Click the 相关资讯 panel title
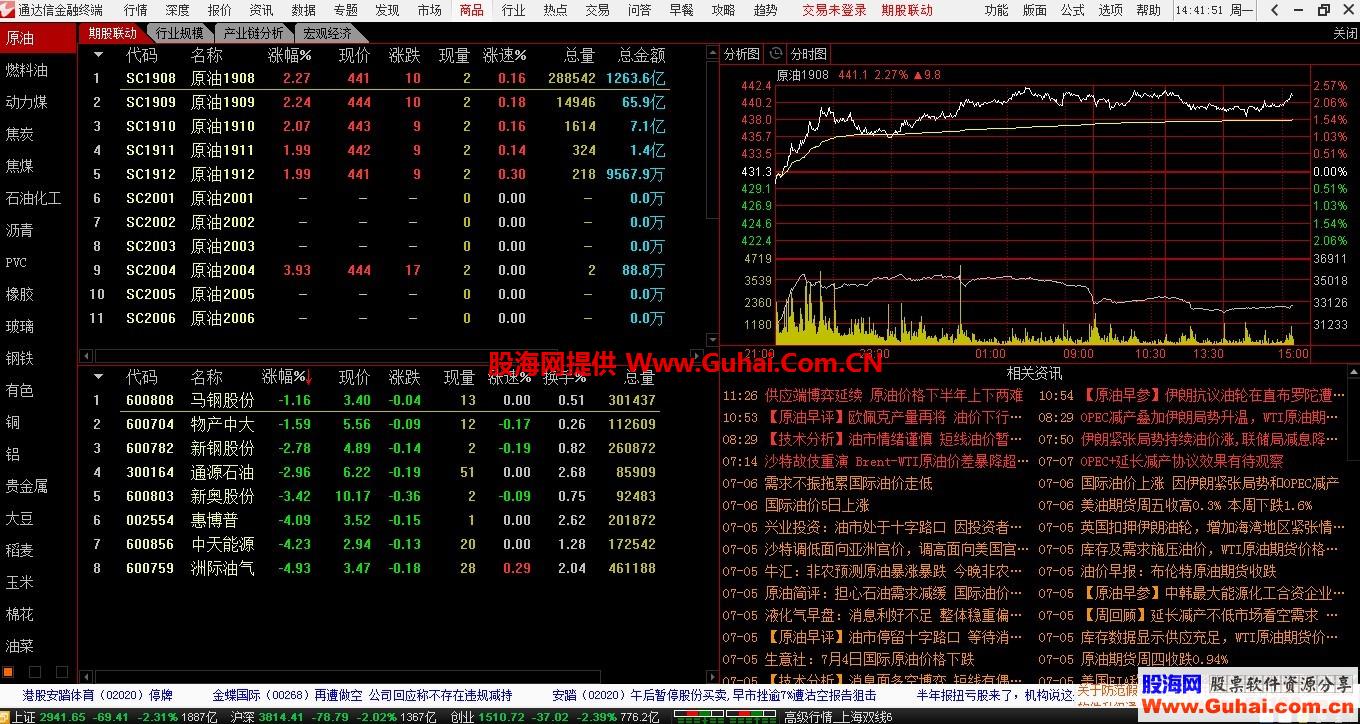The width and height of the screenshot is (1360, 724). 1034,373
